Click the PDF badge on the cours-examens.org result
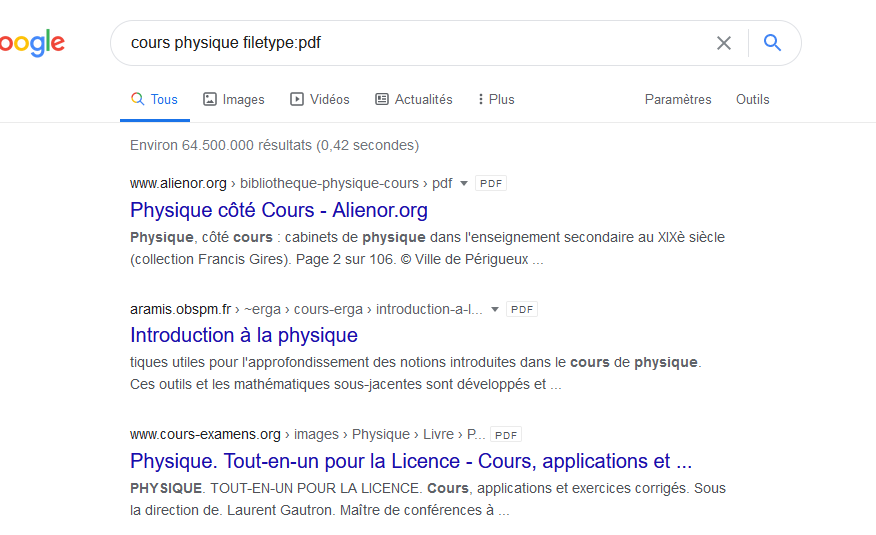The height and width of the screenshot is (535, 876). coord(506,435)
